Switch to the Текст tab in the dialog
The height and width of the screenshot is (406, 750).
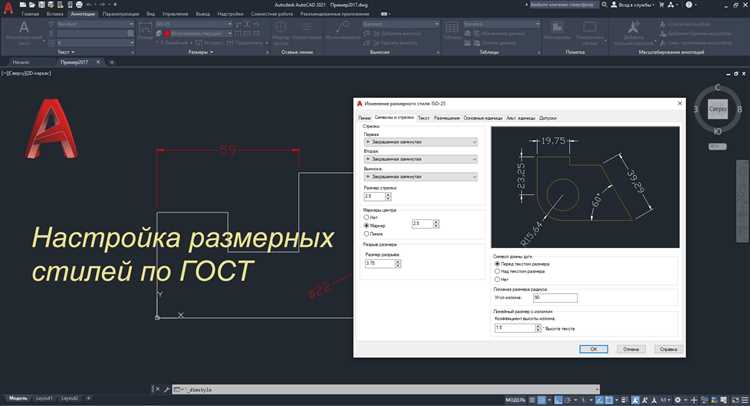pos(424,118)
